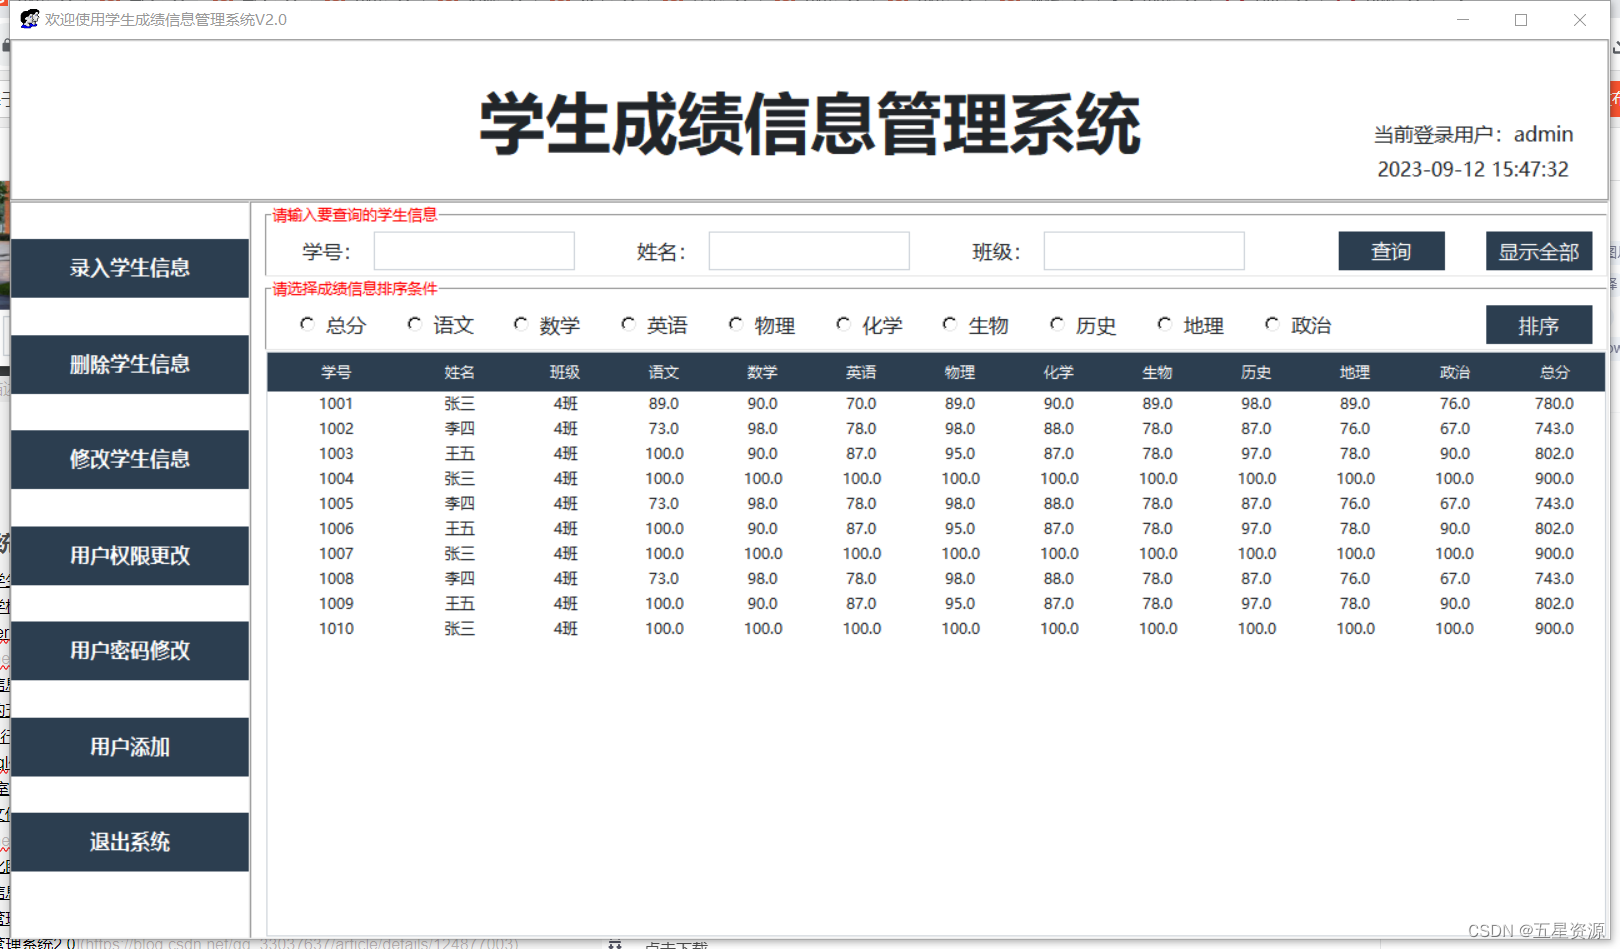Select student ID 1010 row
Image resolution: width=1620 pixels, height=949 pixels.
point(936,629)
